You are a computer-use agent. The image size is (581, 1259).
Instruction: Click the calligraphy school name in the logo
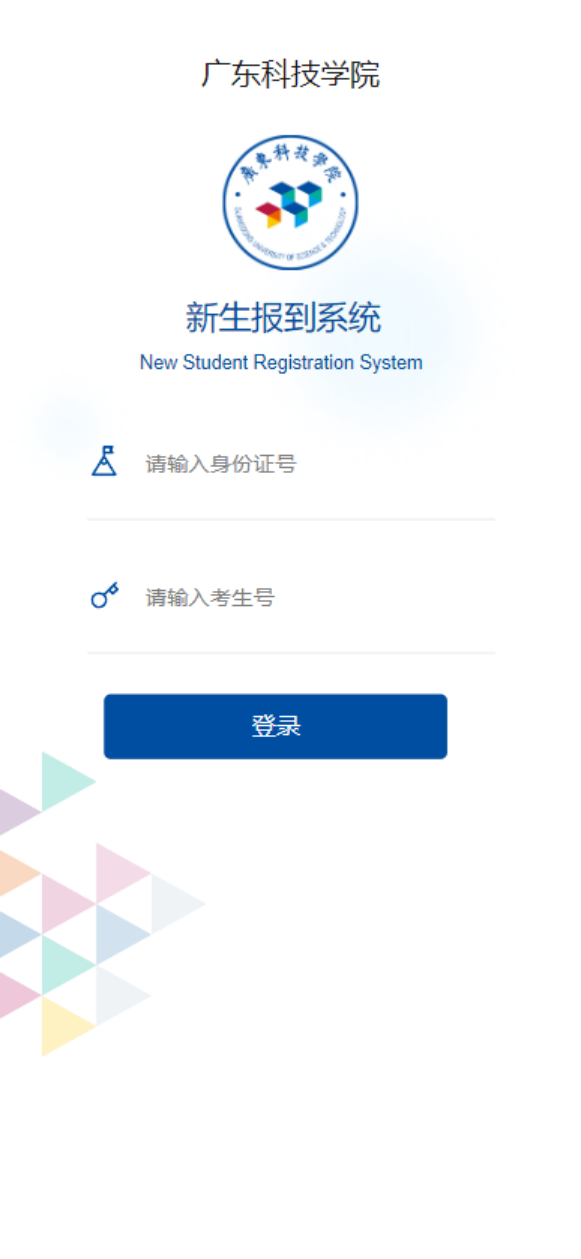click(289, 165)
